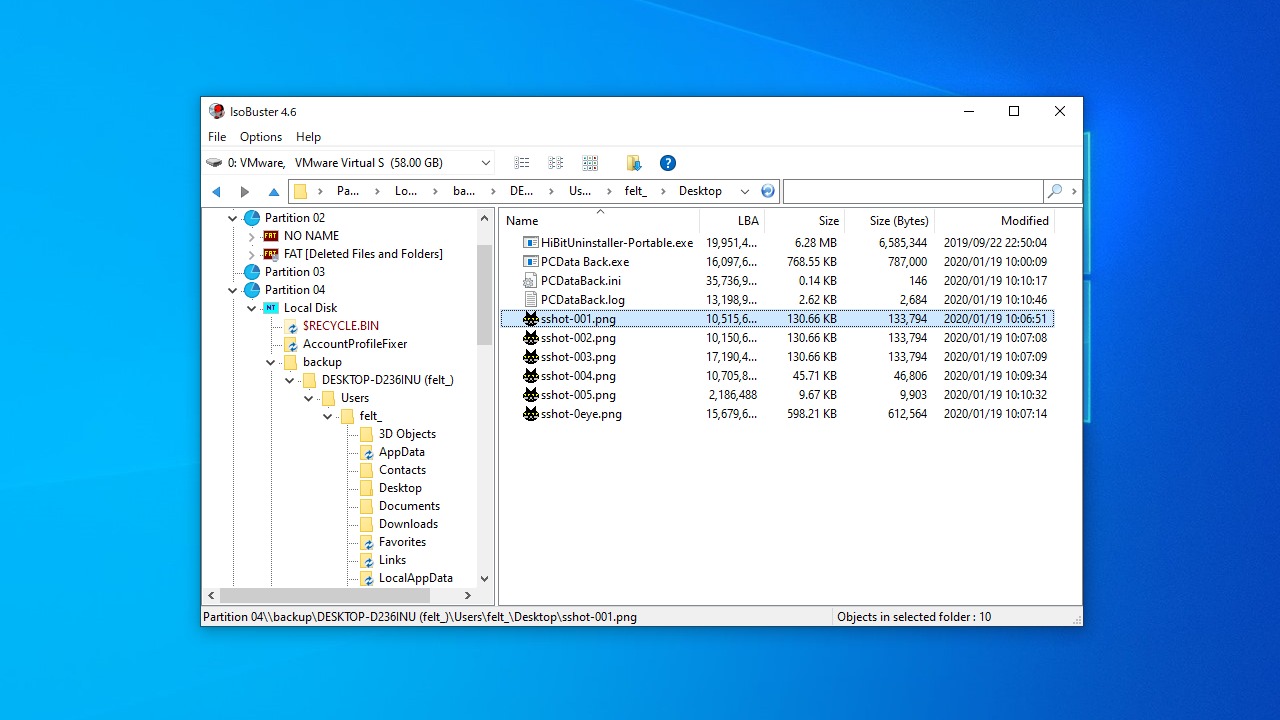Open the File menu
1280x720 pixels.
pyautogui.click(x=217, y=137)
